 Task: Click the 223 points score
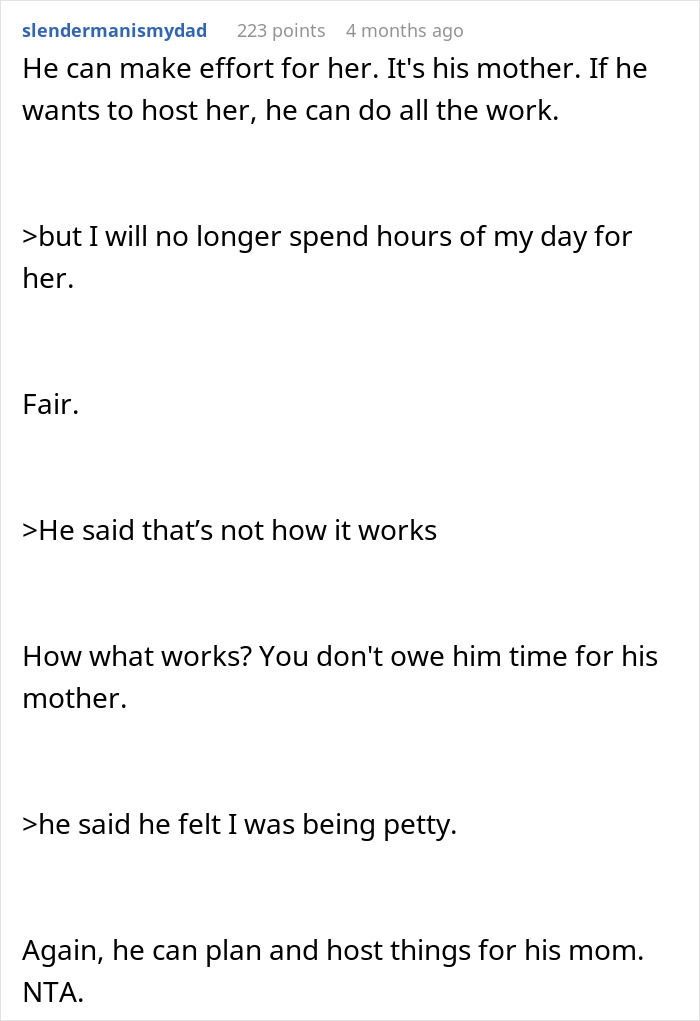(x=281, y=31)
